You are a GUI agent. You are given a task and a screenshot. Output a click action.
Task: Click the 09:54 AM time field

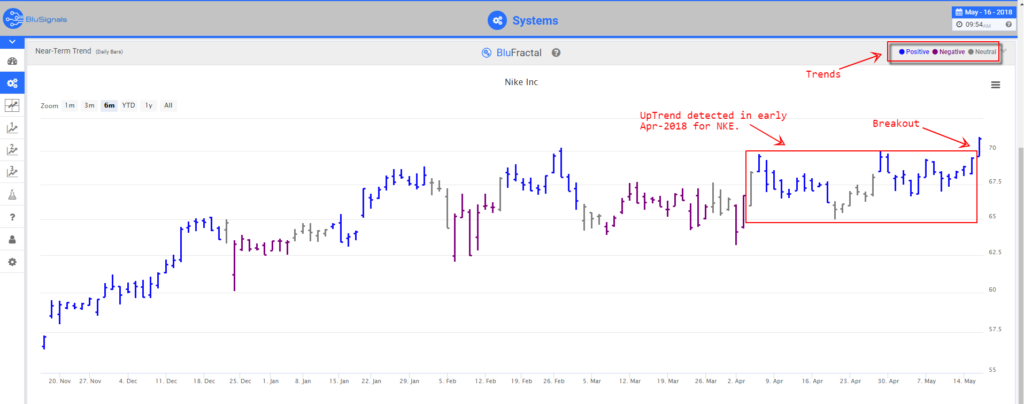[x=983, y=25]
